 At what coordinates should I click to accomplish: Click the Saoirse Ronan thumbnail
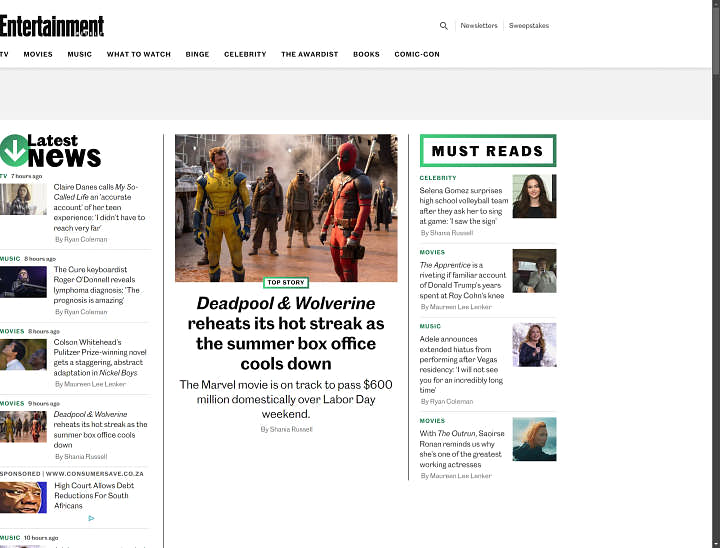click(x=534, y=439)
